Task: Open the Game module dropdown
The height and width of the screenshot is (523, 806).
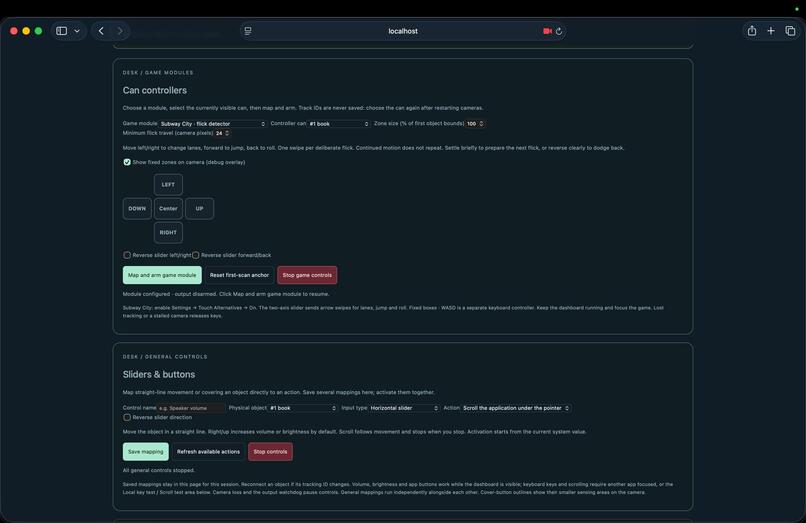Action: [x=213, y=124]
